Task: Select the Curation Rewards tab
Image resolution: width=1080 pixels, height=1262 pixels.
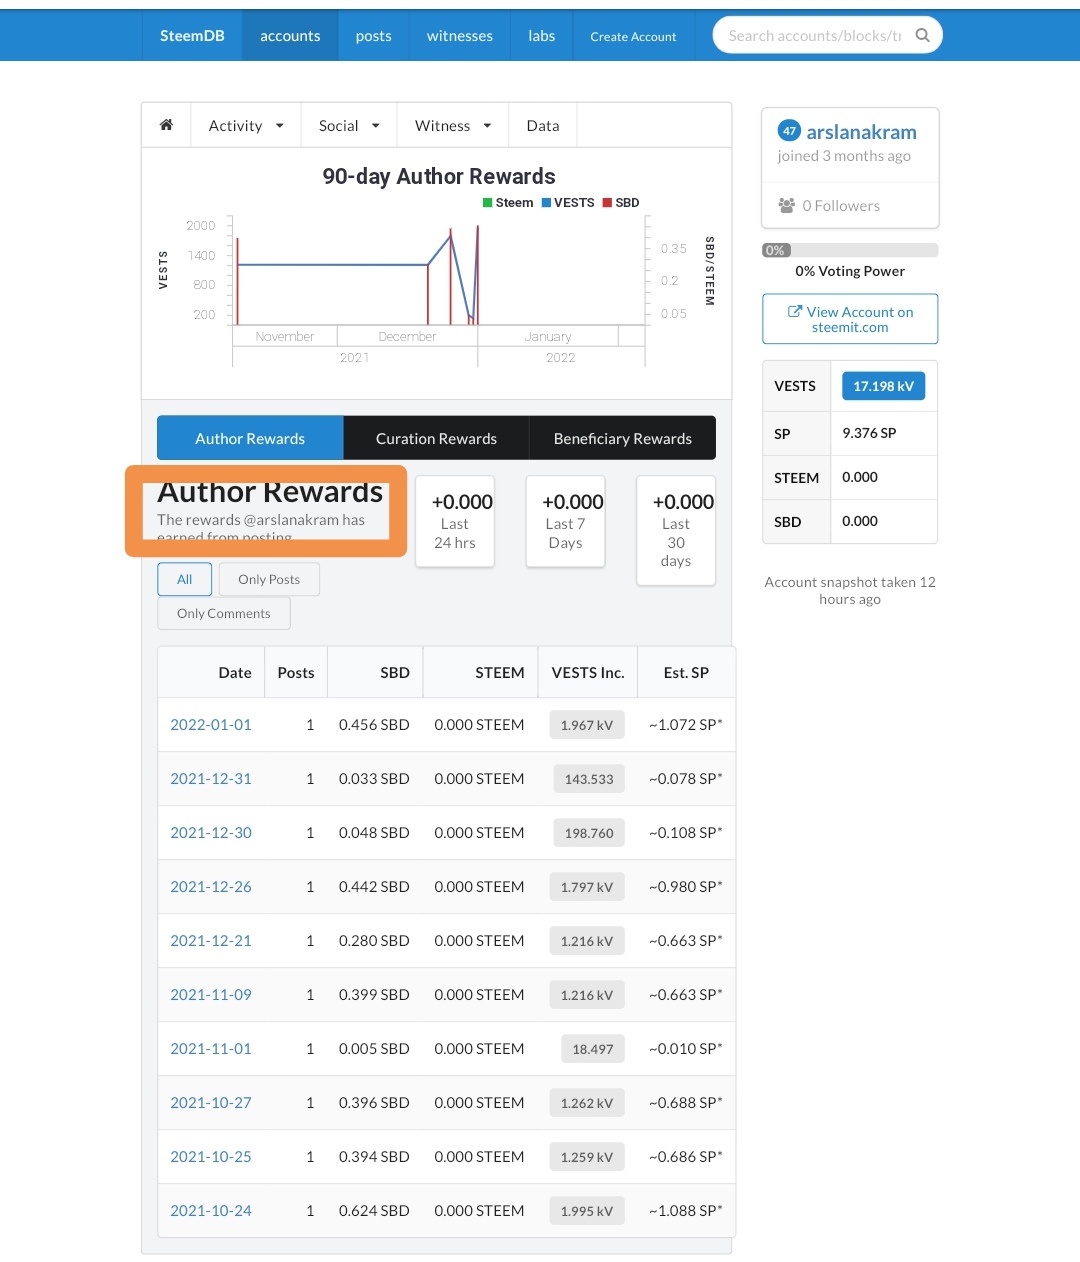Action: [436, 438]
